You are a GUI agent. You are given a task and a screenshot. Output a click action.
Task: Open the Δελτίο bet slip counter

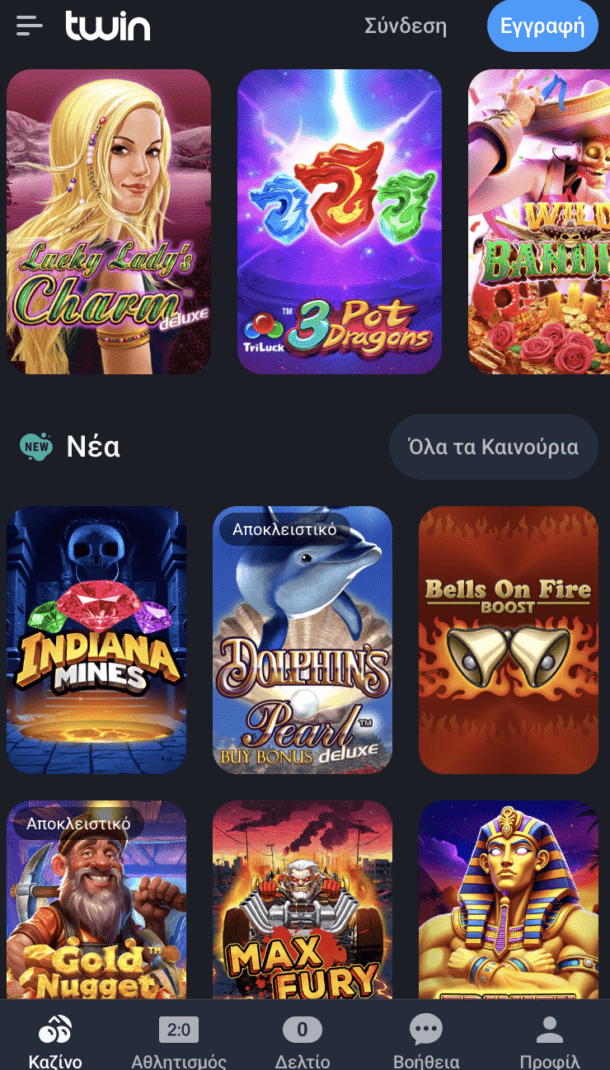pos(302,1029)
